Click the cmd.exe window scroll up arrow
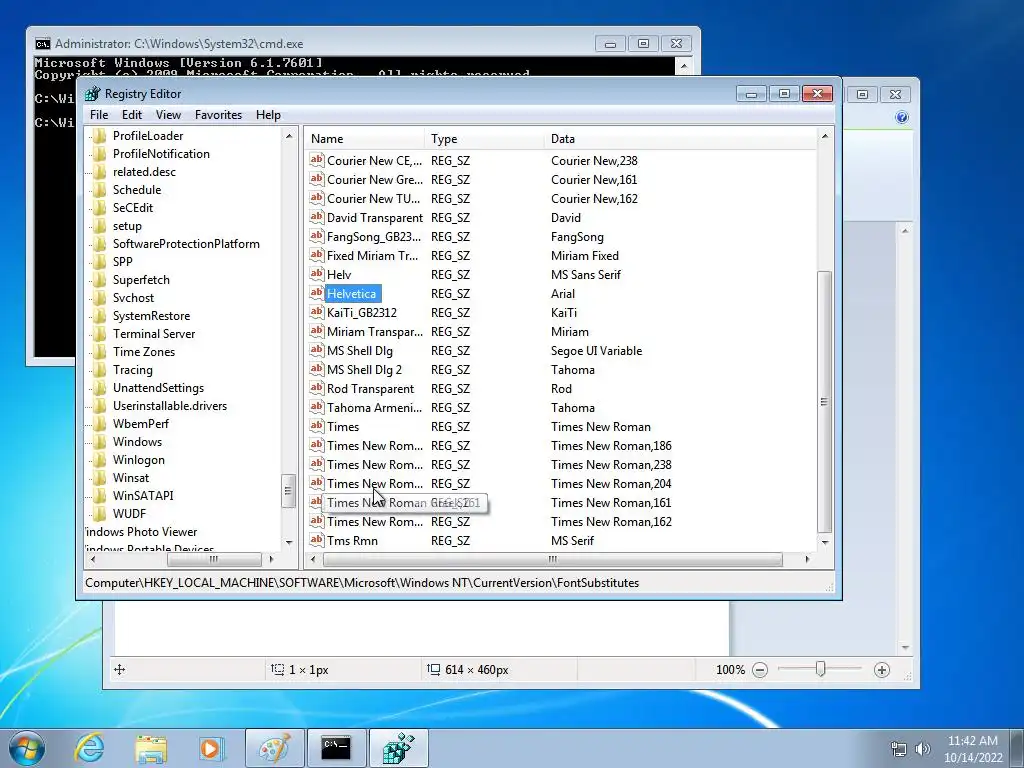Viewport: 1024px width, 768px height. 683,66
